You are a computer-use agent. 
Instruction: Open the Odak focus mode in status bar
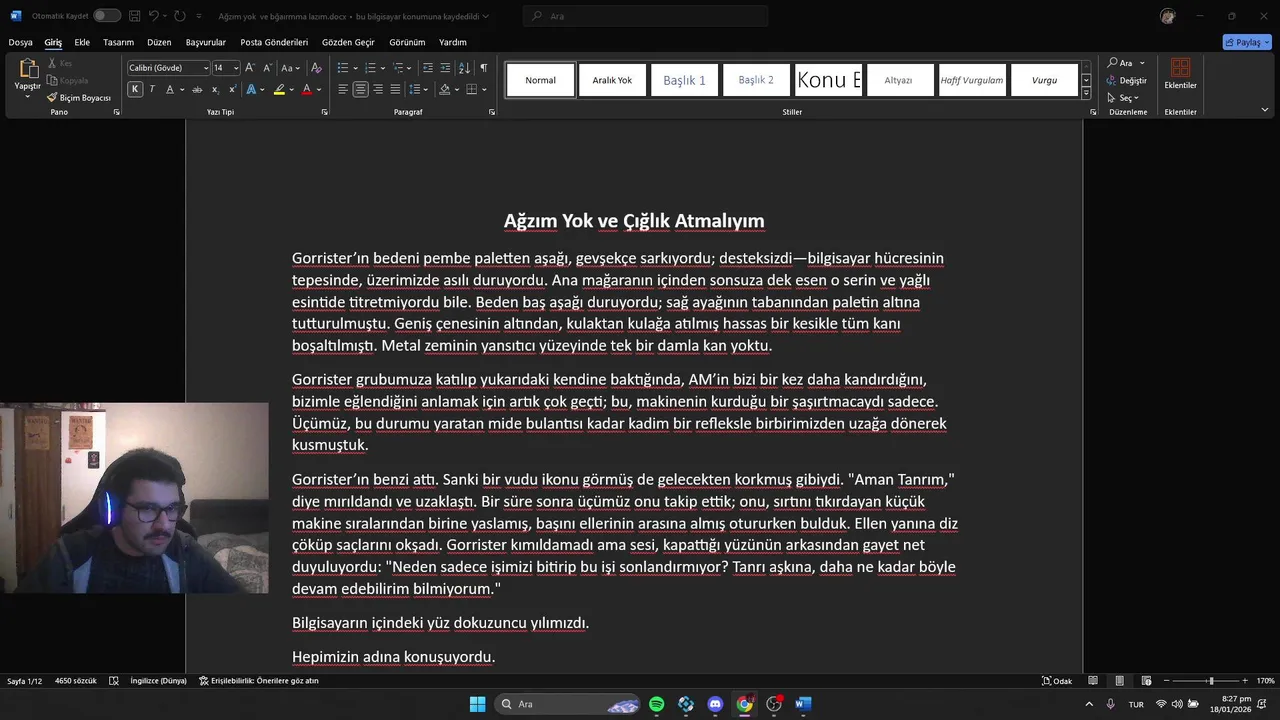point(1057,681)
